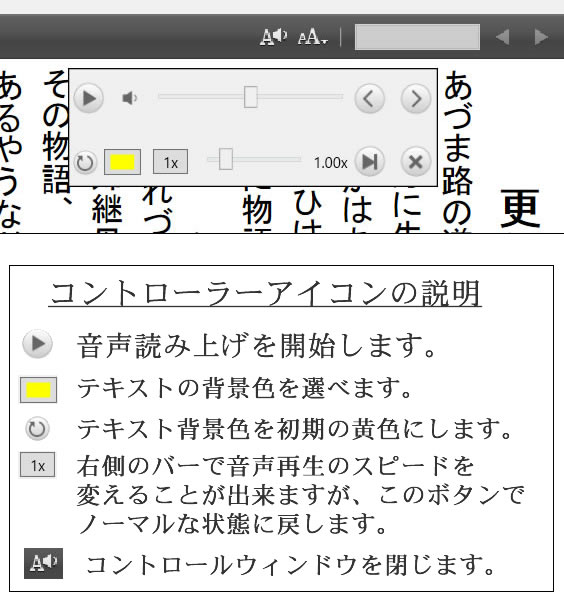564x610 pixels.
Task: Click the 1x button in the legend
Action: [37, 465]
